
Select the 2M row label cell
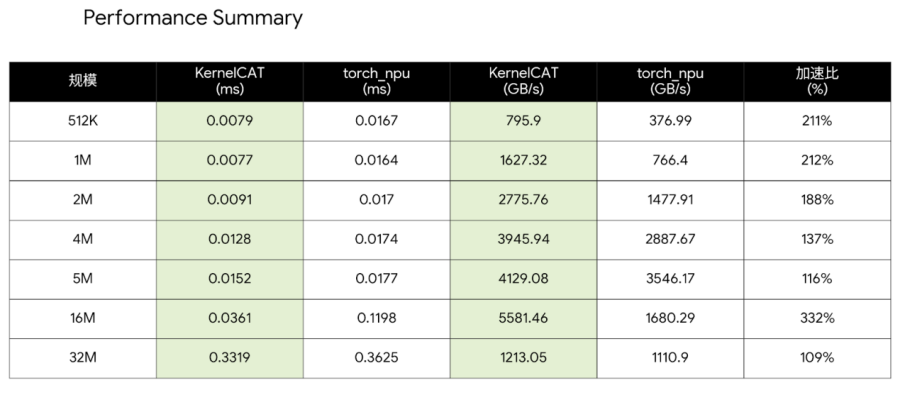tap(83, 200)
